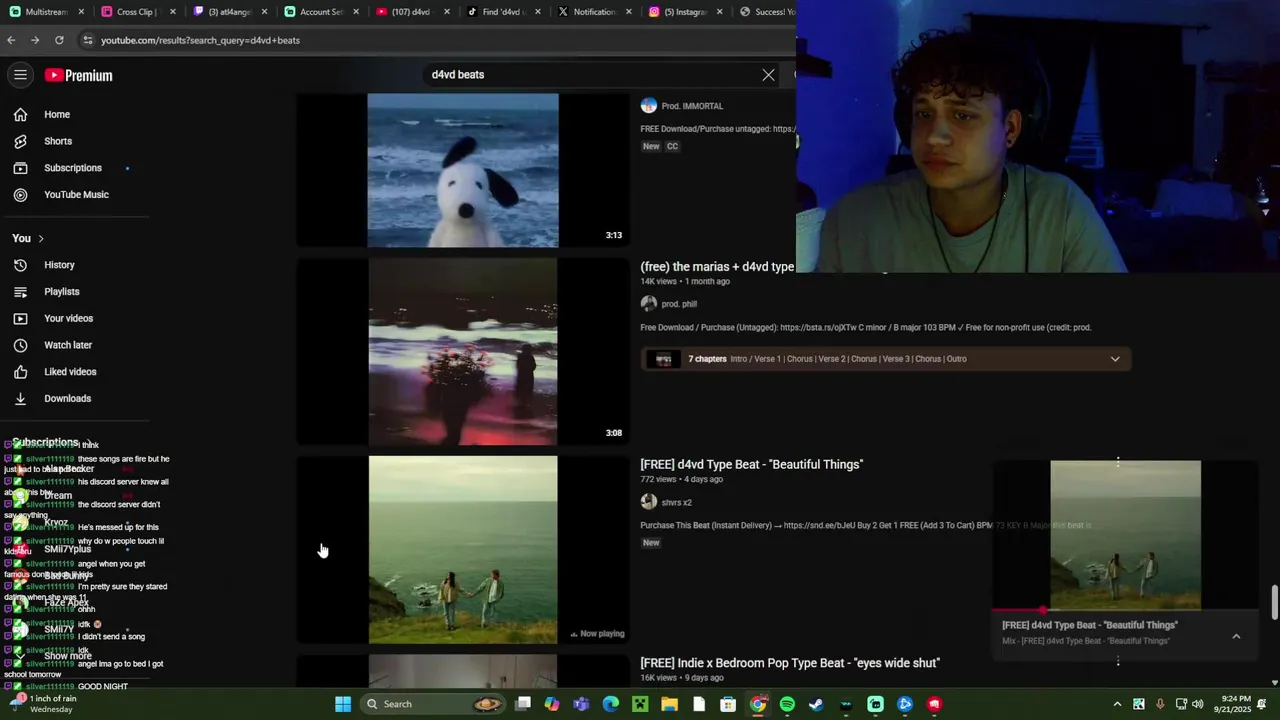Open YouTube Music link in sidebar
1280x720 pixels.
(76, 195)
